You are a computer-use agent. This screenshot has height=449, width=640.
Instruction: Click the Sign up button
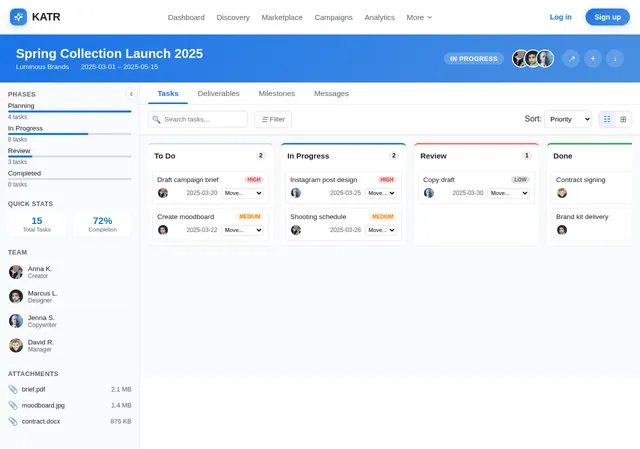point(607,17)
